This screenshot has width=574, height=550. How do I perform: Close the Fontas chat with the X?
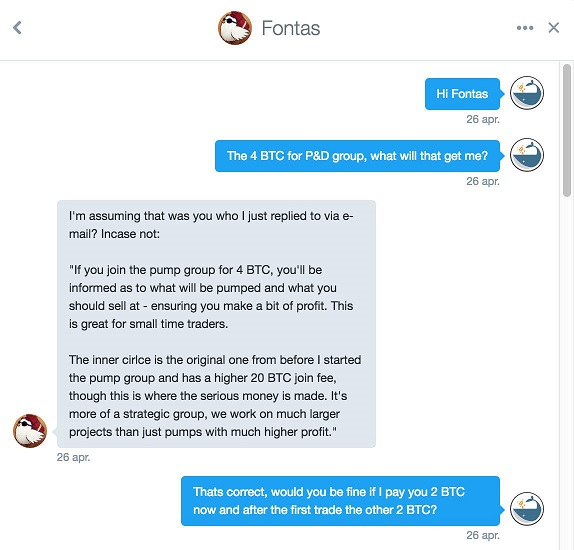tap(554, 27)
